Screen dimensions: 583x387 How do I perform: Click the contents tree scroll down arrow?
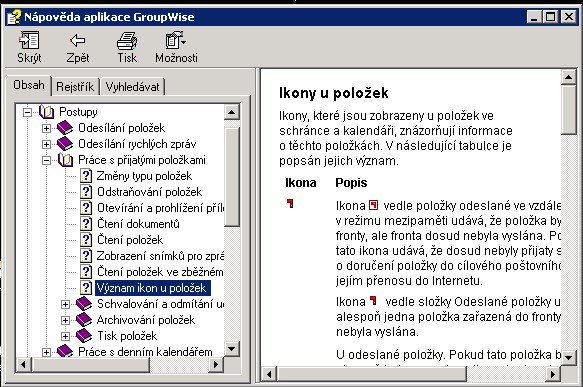point(232,349)
